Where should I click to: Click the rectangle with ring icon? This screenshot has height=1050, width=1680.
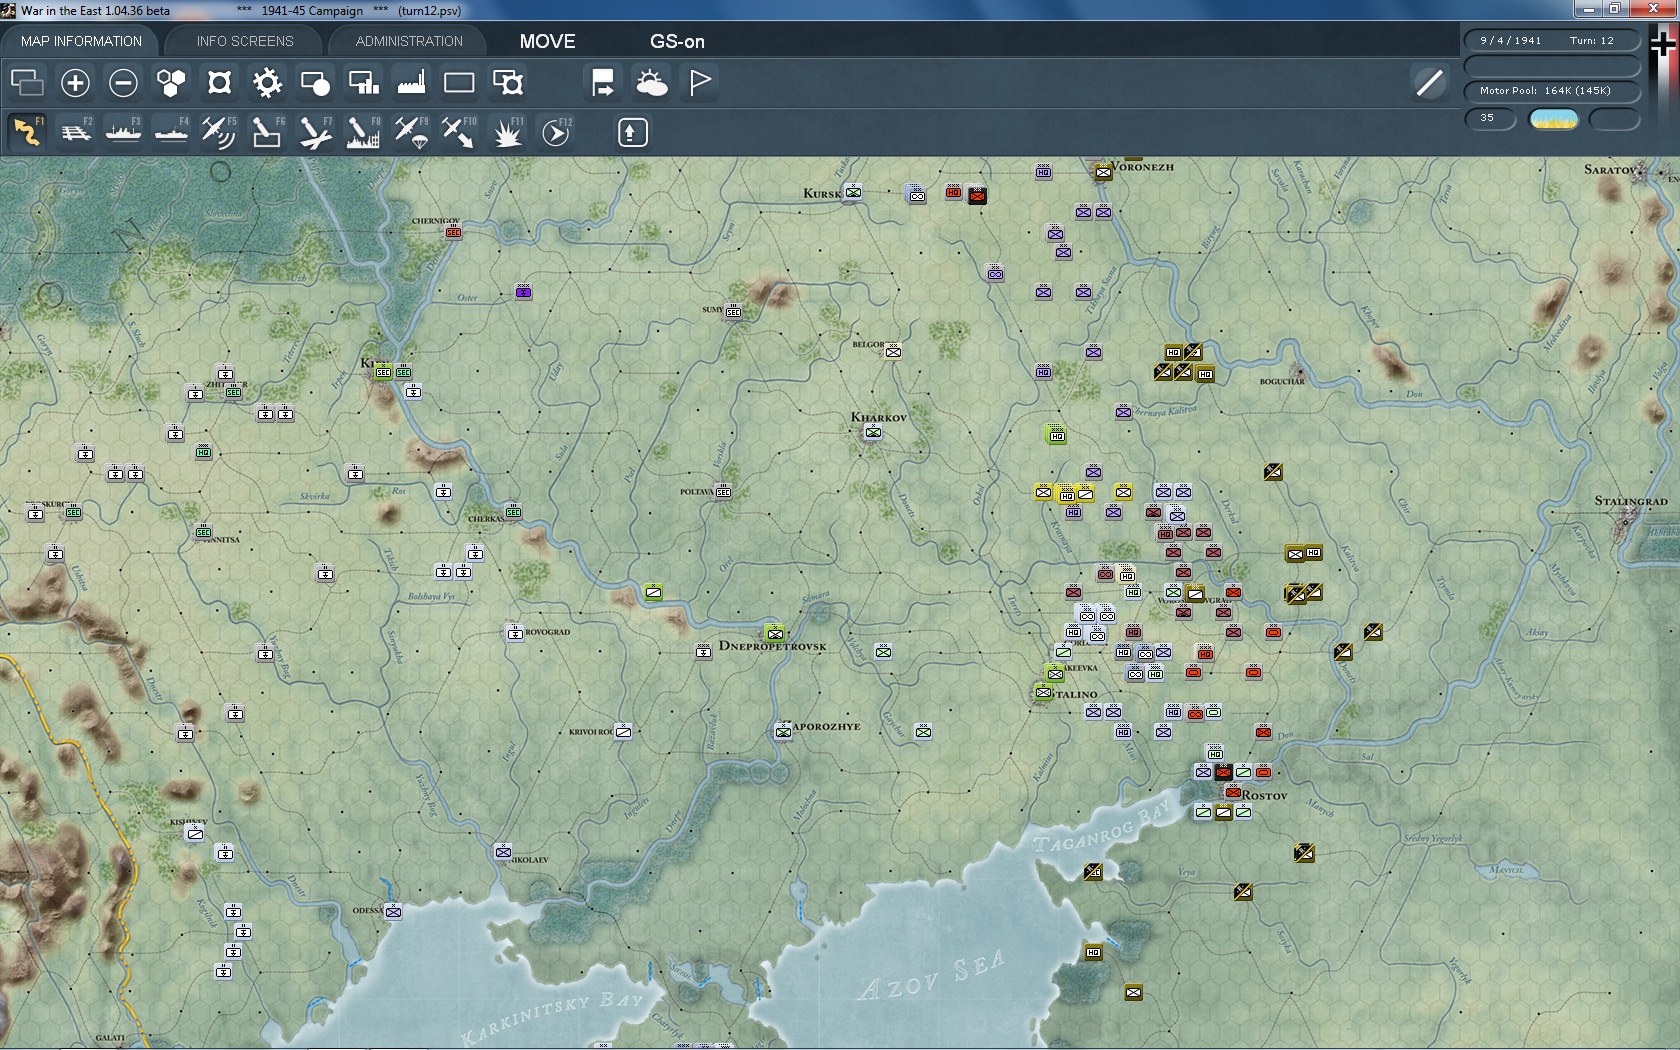[x=507, y=82]
